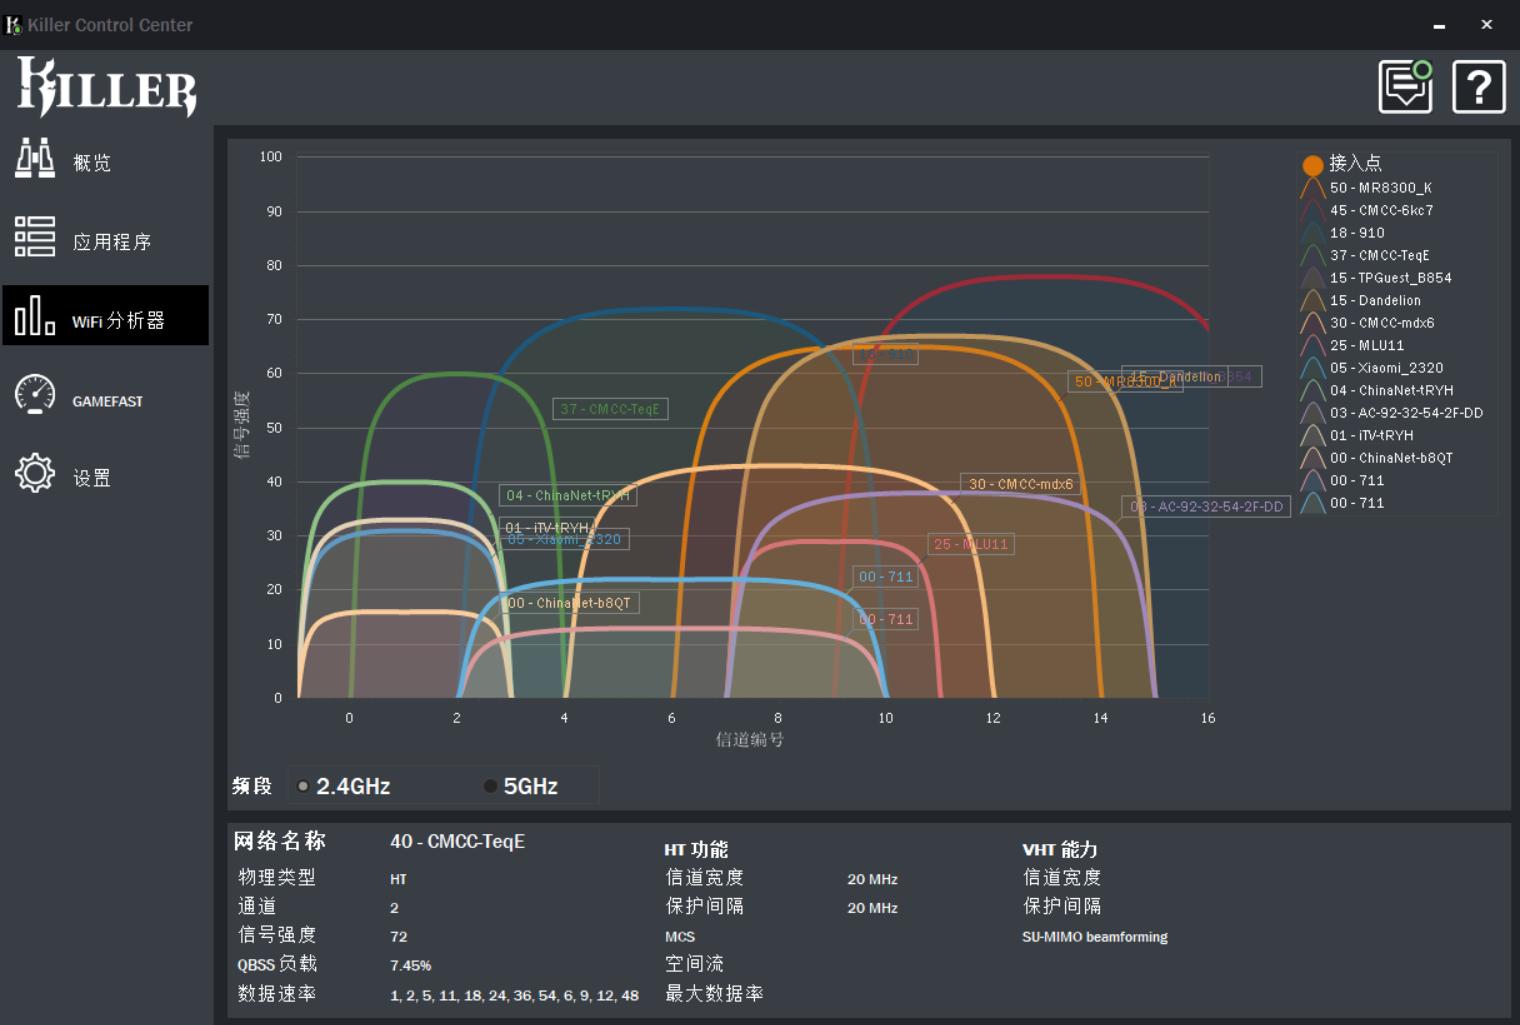Click the legend curve icon for 15 - TPGuest_B854
This screenshot has height=1025, width=1520.
coord(1313,278)
